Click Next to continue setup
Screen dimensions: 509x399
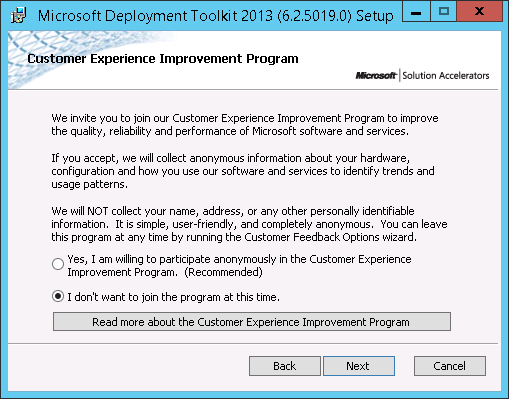pos(359,366)
